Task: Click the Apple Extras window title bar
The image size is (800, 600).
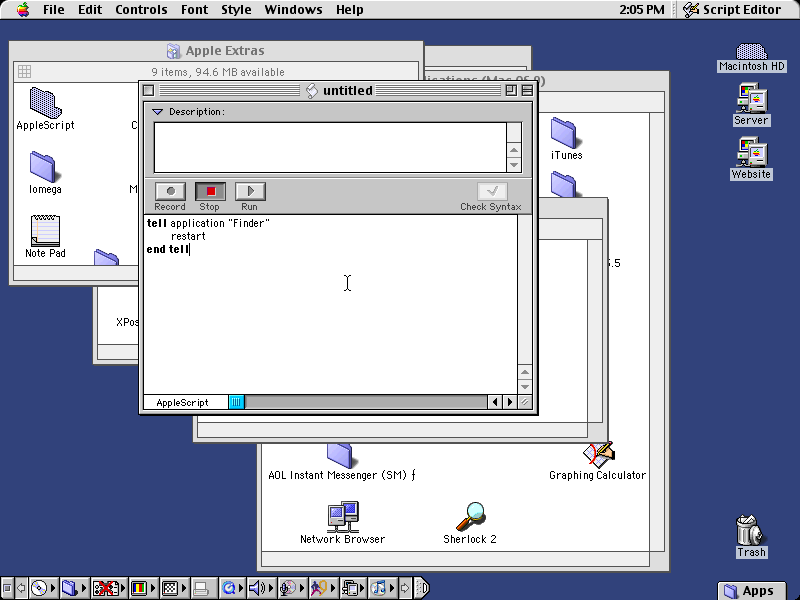Action: click(216, 51)
